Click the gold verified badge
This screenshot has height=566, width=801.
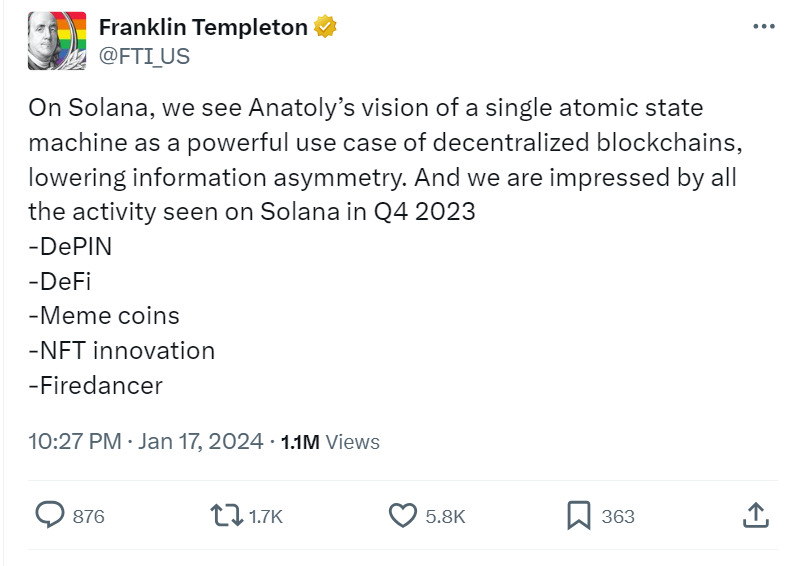click(325, 27)
